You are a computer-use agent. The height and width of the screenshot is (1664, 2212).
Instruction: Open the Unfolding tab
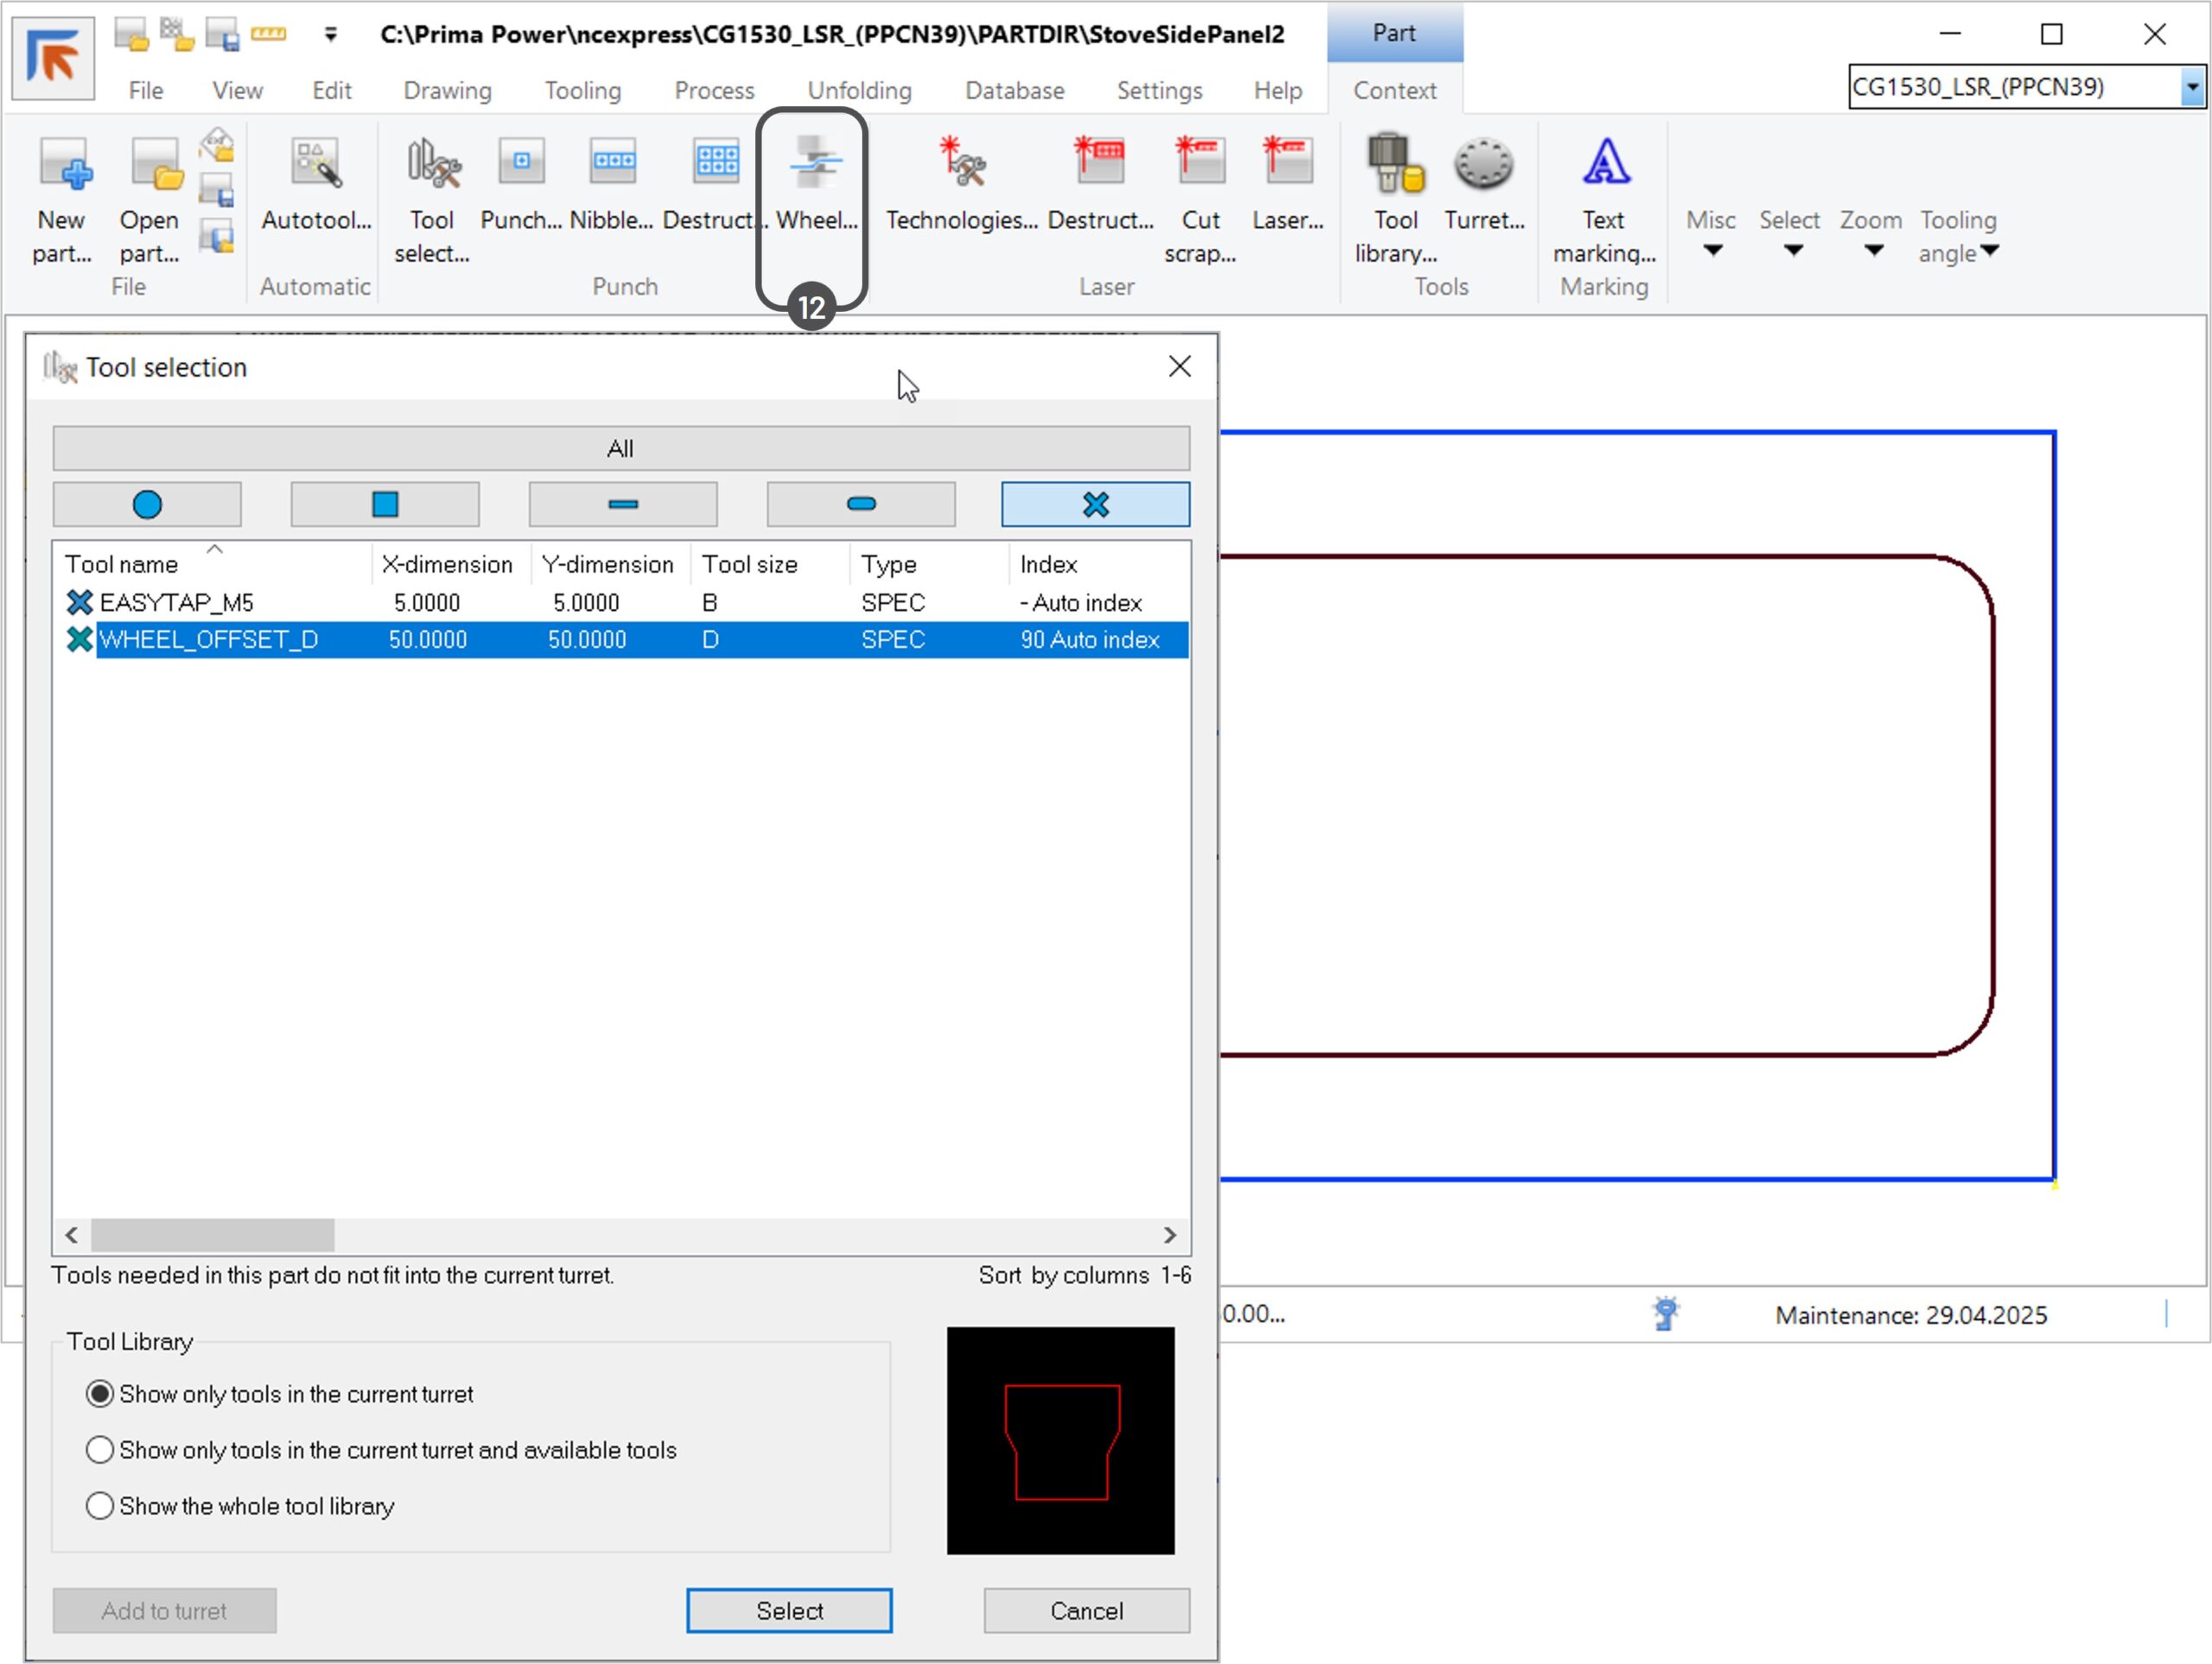tap(860, 90)
